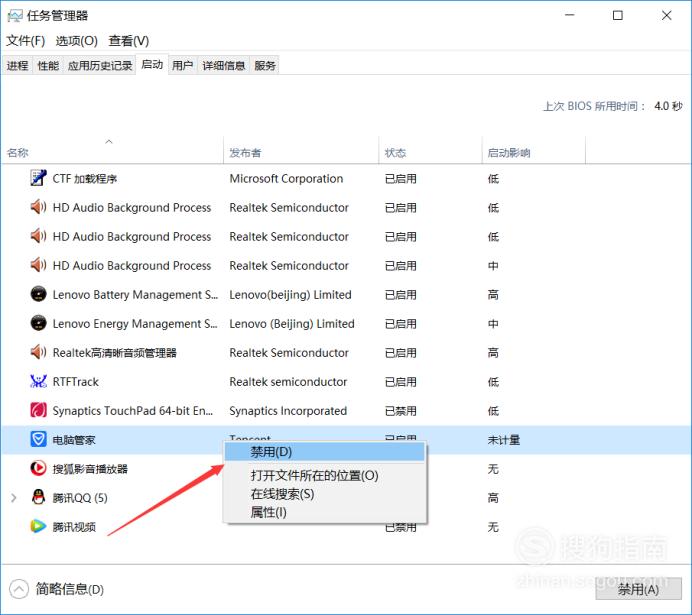Choose 在线搜索(S) in context menu
The image size is (692, 615).
tap(325, 494)
